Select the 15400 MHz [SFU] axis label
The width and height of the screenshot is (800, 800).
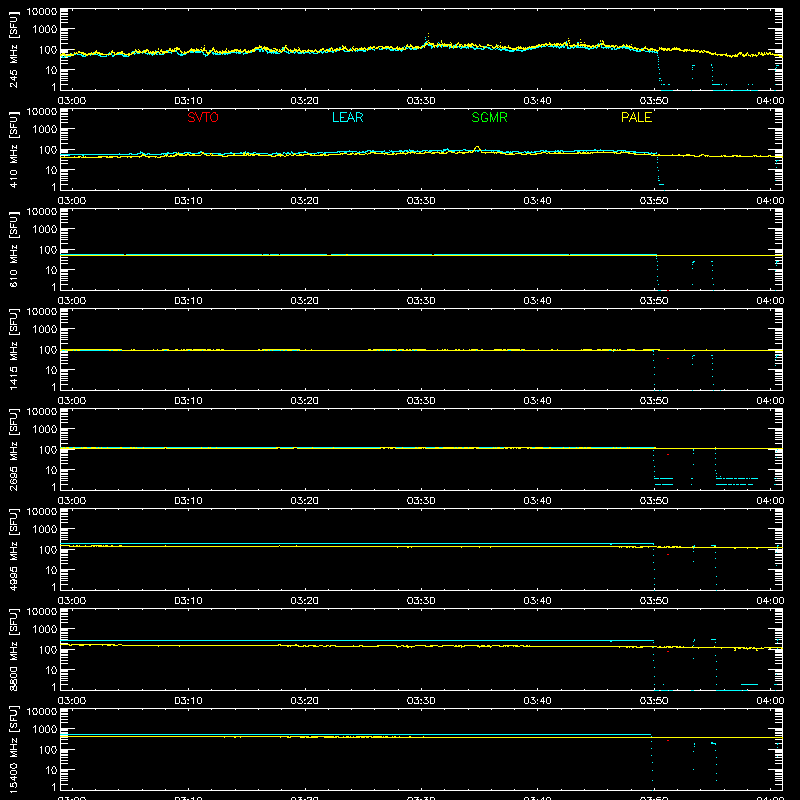point(14,749)
